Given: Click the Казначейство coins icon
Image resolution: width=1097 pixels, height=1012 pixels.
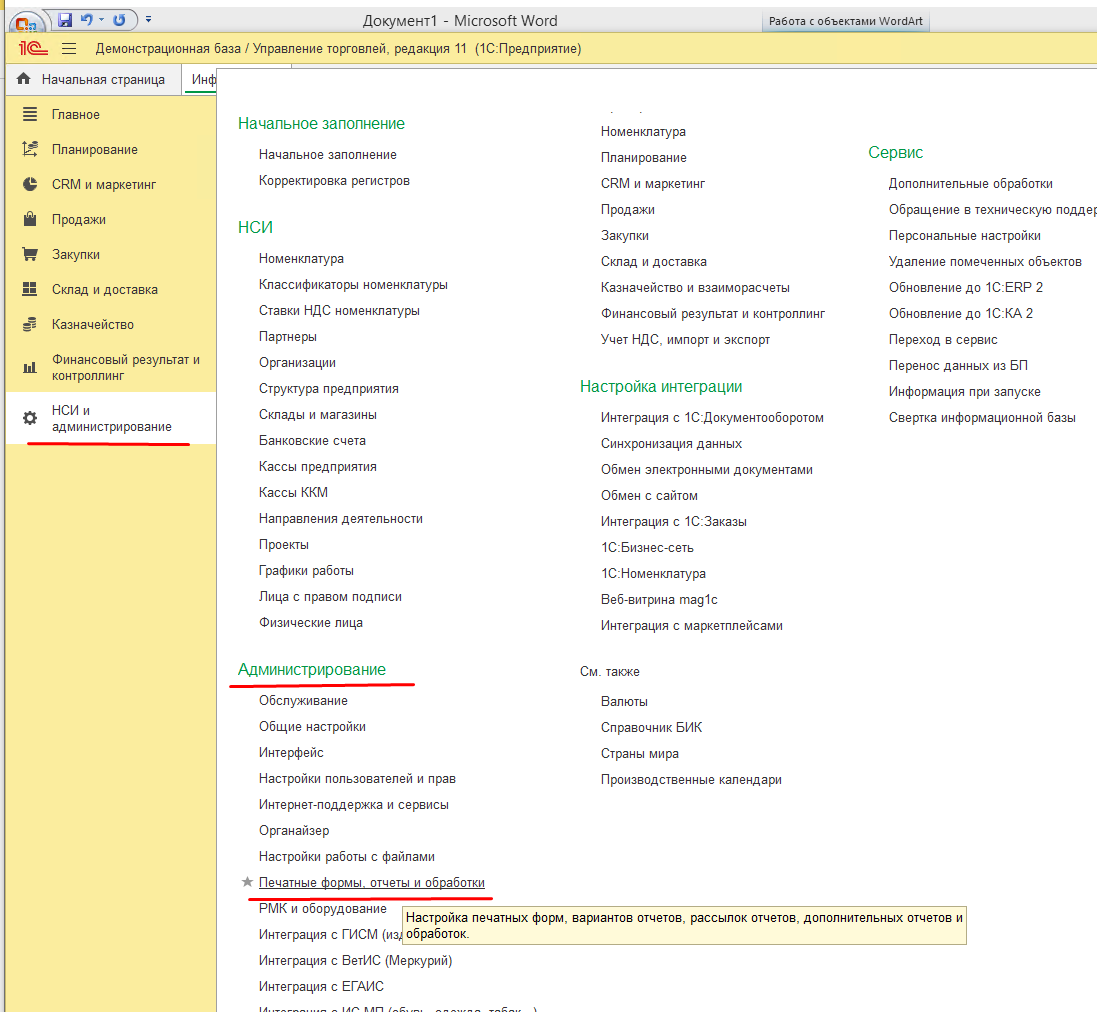Looking at the screenshot, I should pyautogui.click(x=29, y=324).
